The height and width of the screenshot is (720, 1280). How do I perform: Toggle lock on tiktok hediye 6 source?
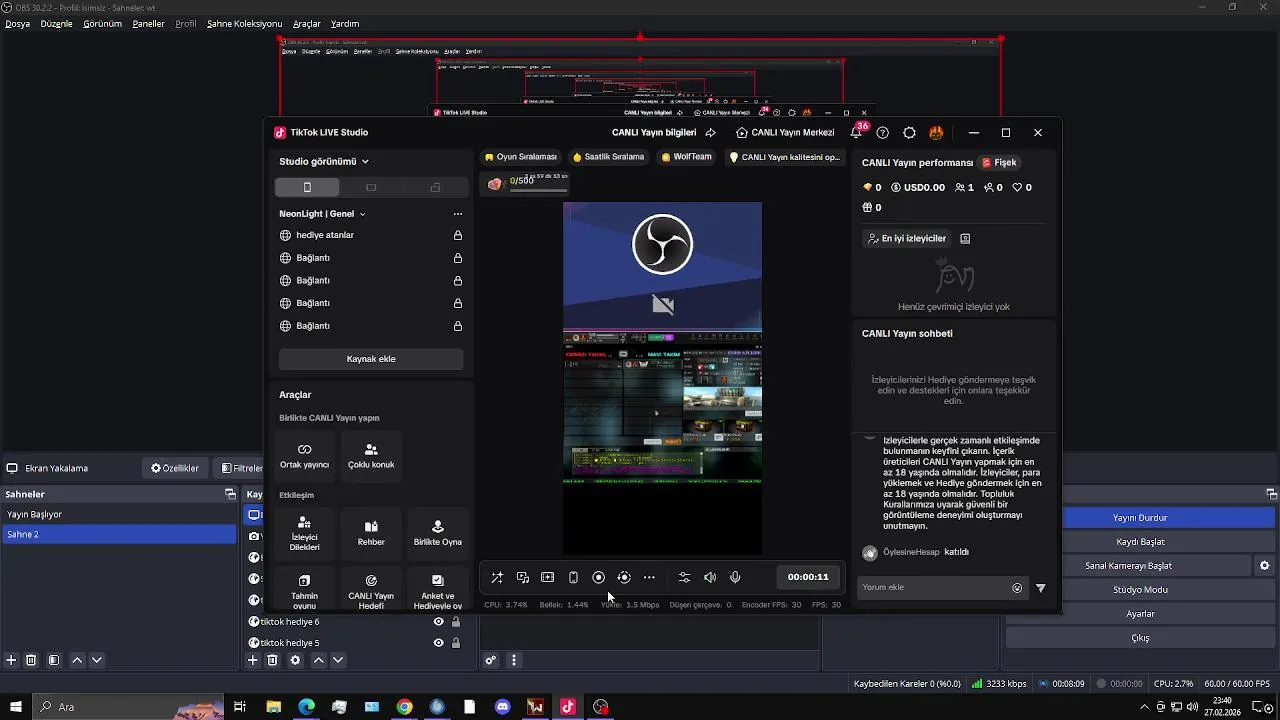[x=456, y=622]
